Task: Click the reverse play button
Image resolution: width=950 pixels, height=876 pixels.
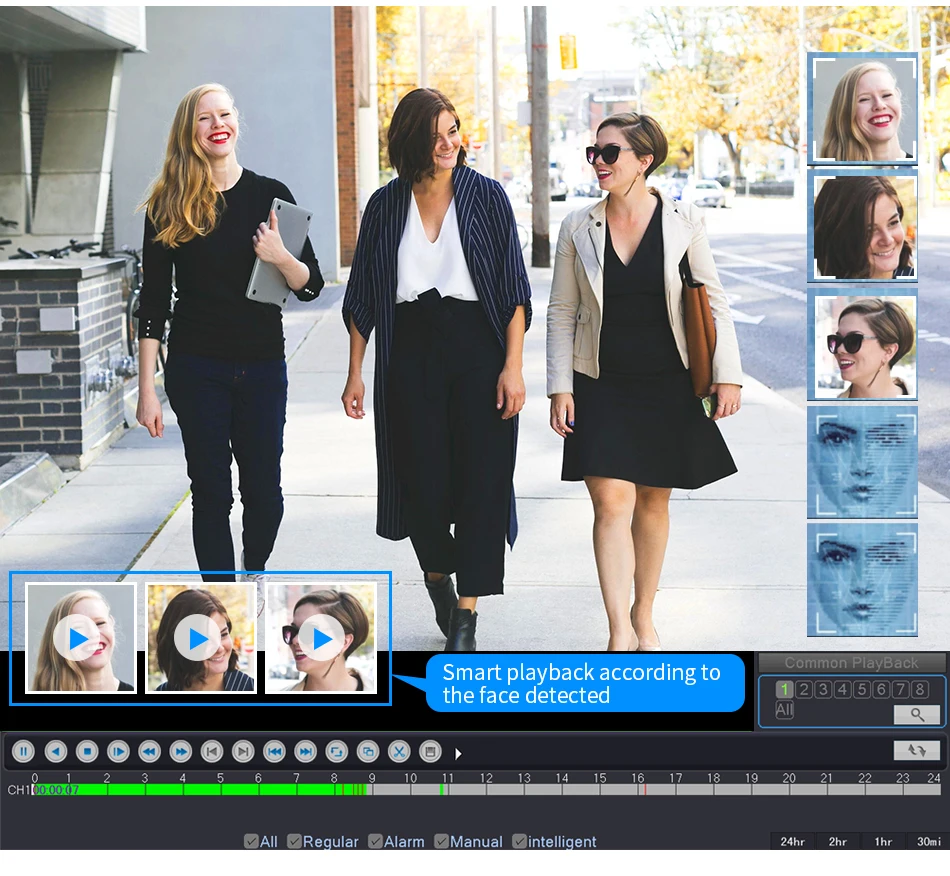Action: (56, 752)
